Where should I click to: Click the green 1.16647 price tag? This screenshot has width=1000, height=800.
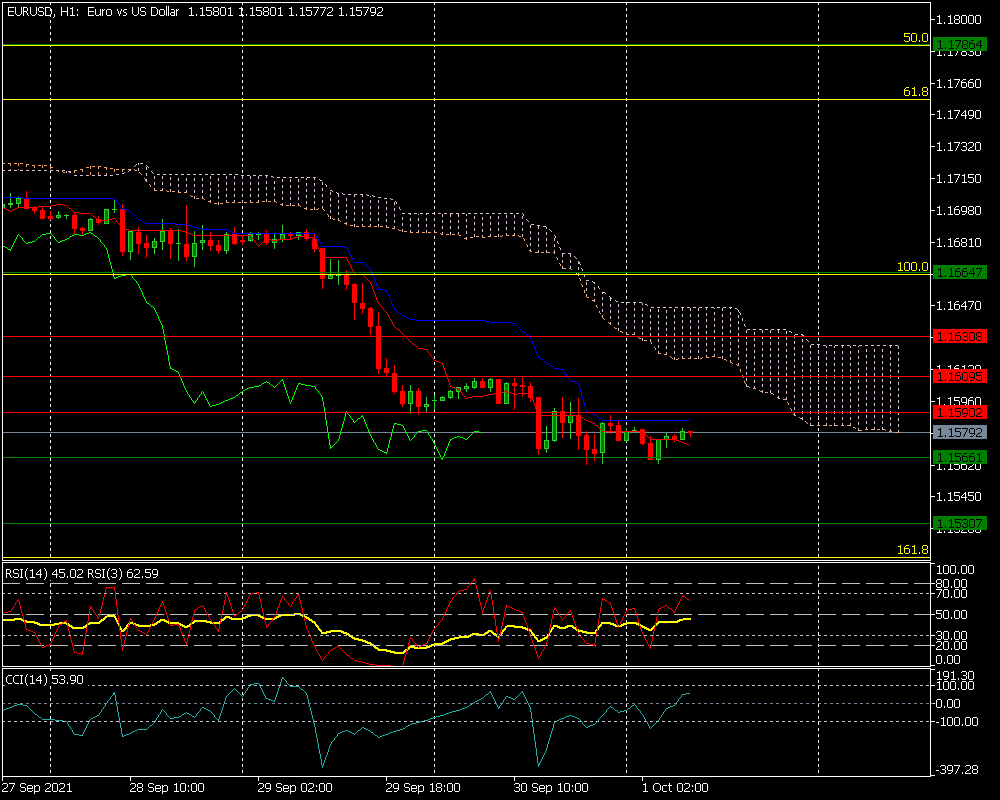pos(959,272)
